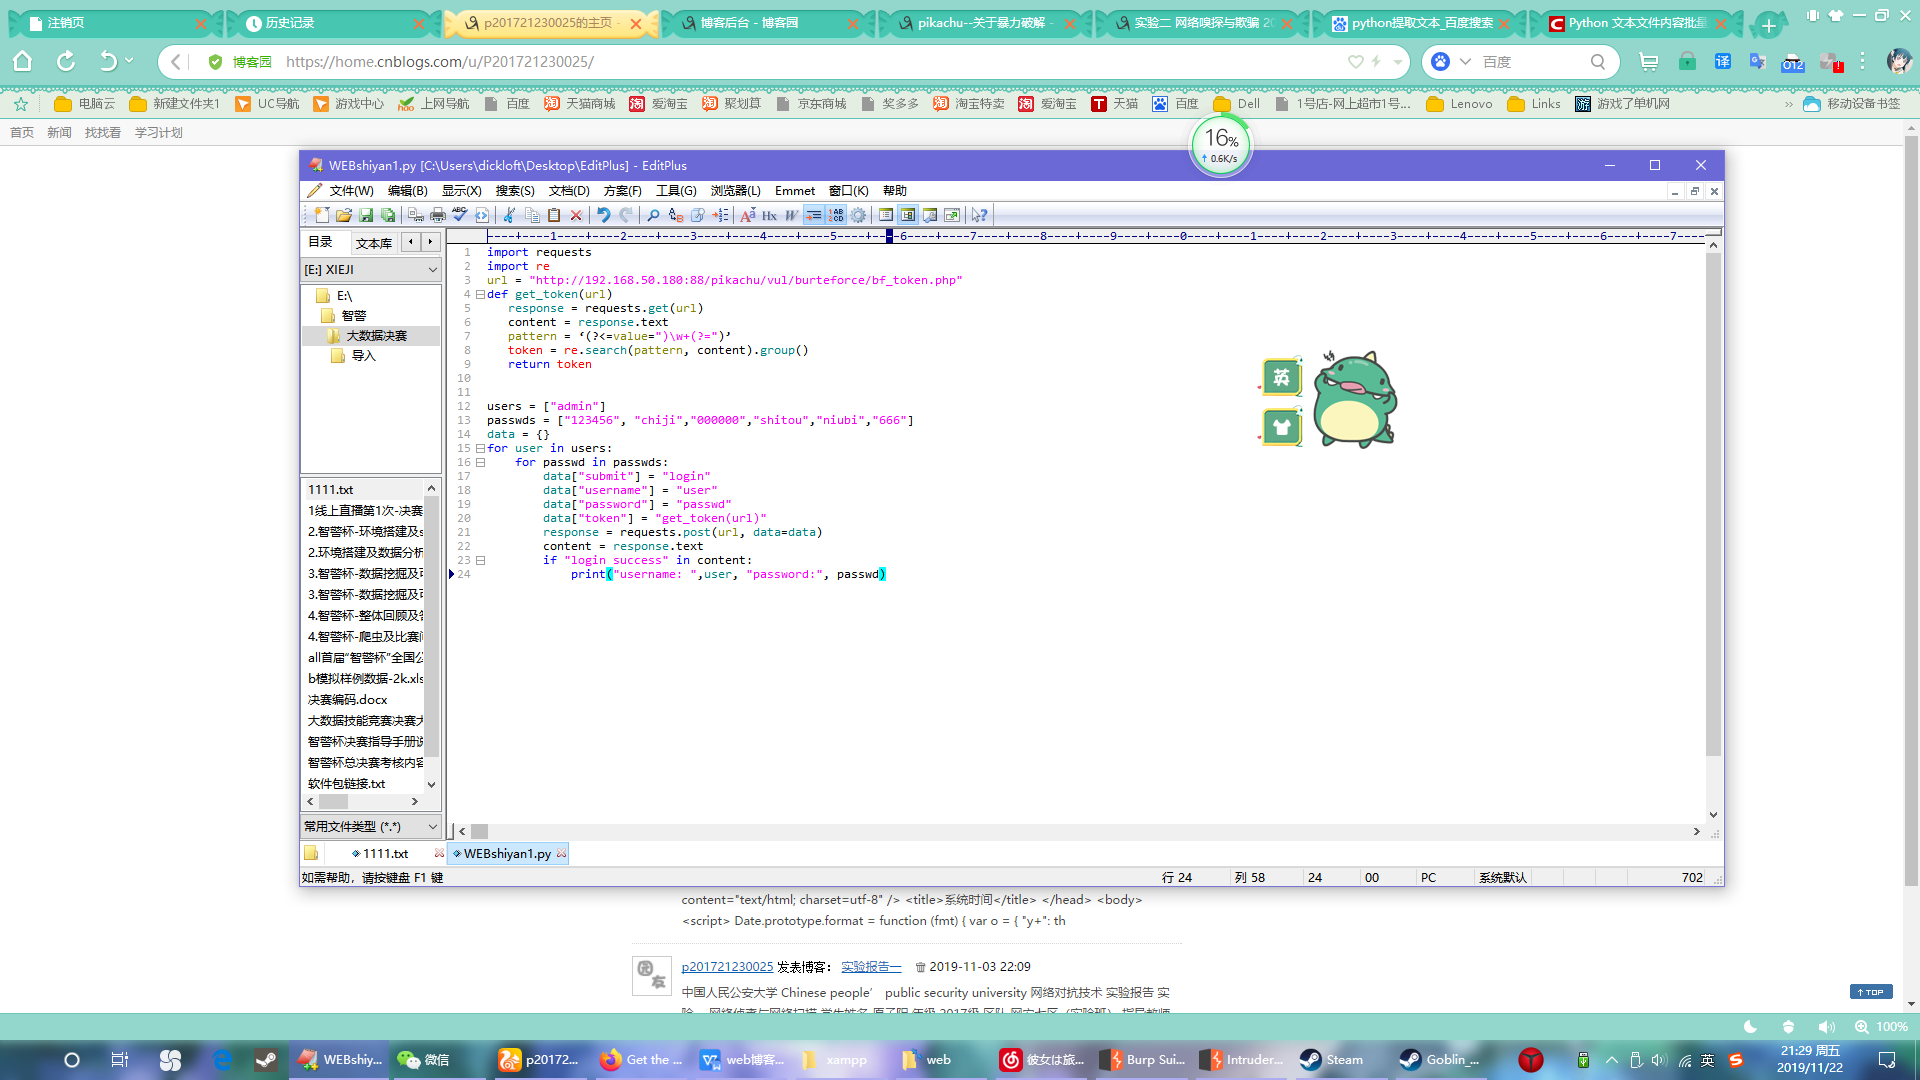This screenshot has height=1080, width=1920.
Task: Click the Replace icon in toolbar
Action: point(676,215)
